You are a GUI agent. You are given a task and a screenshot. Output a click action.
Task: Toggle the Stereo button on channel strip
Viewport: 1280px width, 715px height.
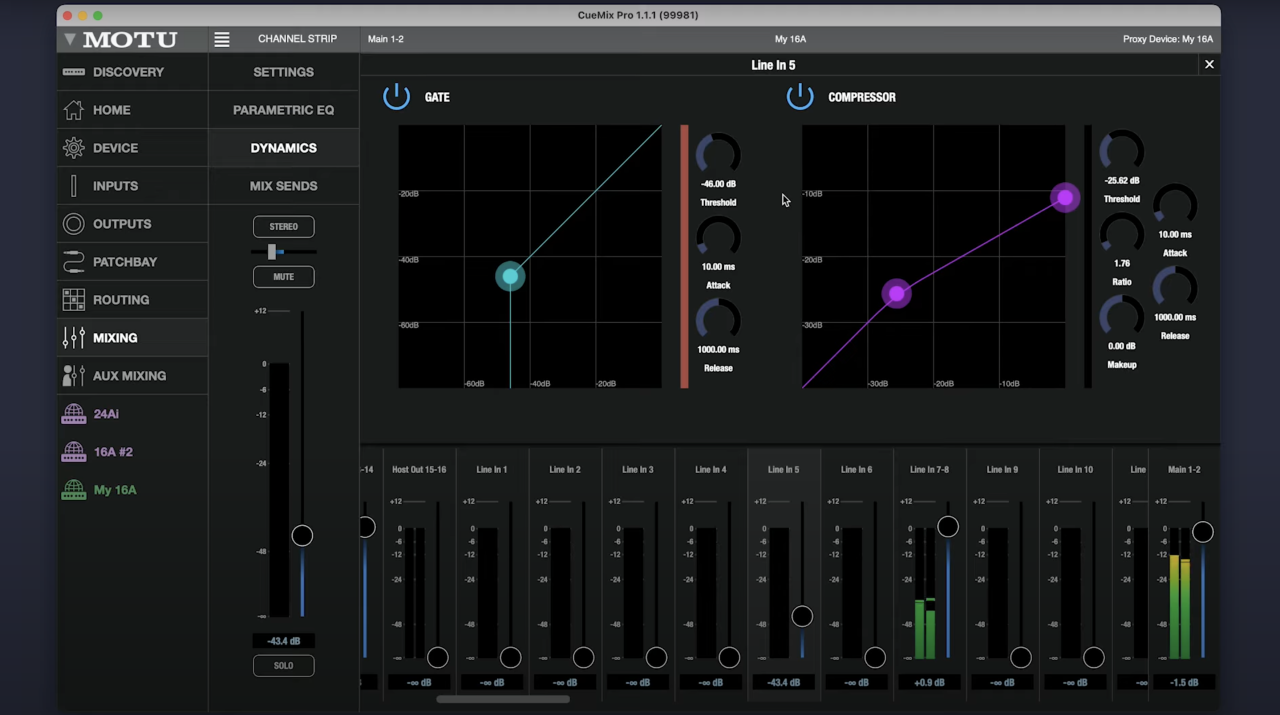coord(283,226)
